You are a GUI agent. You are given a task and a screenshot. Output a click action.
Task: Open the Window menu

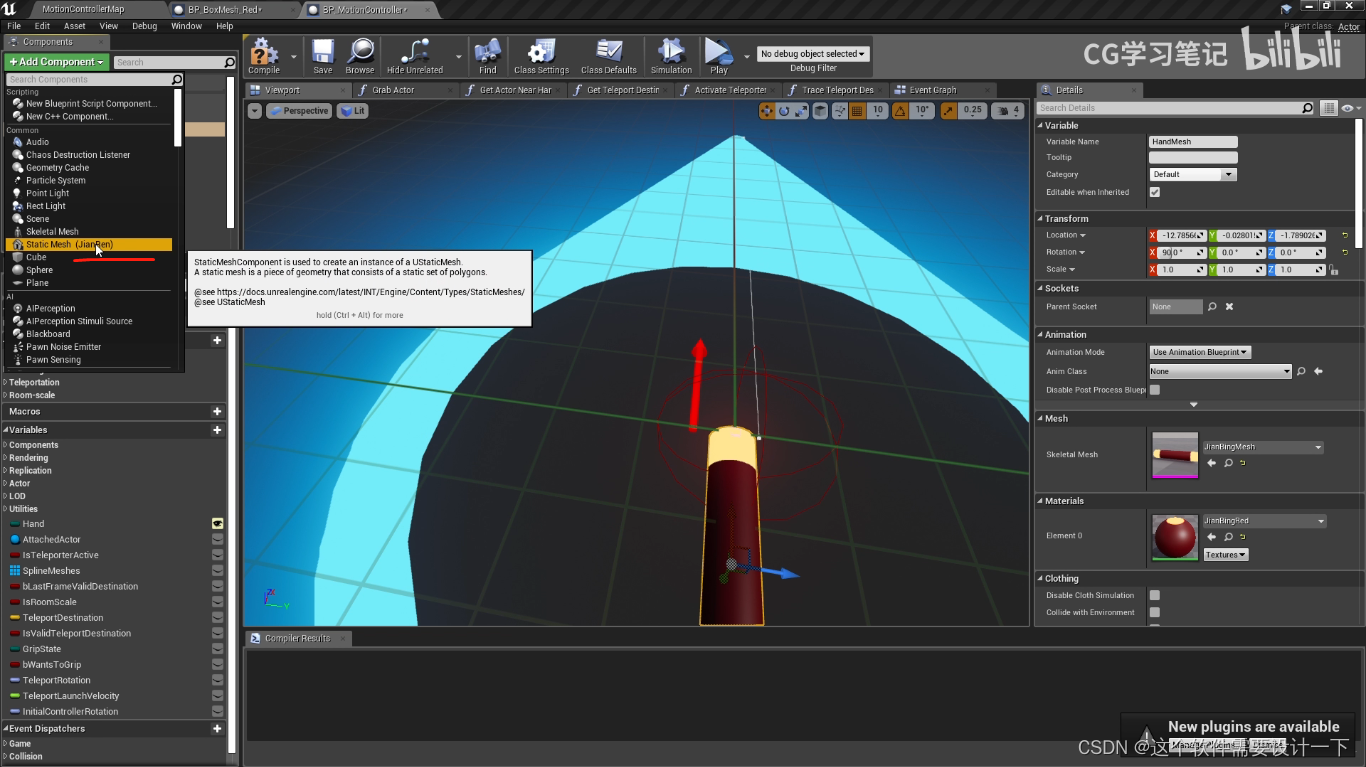click(186, 26)
